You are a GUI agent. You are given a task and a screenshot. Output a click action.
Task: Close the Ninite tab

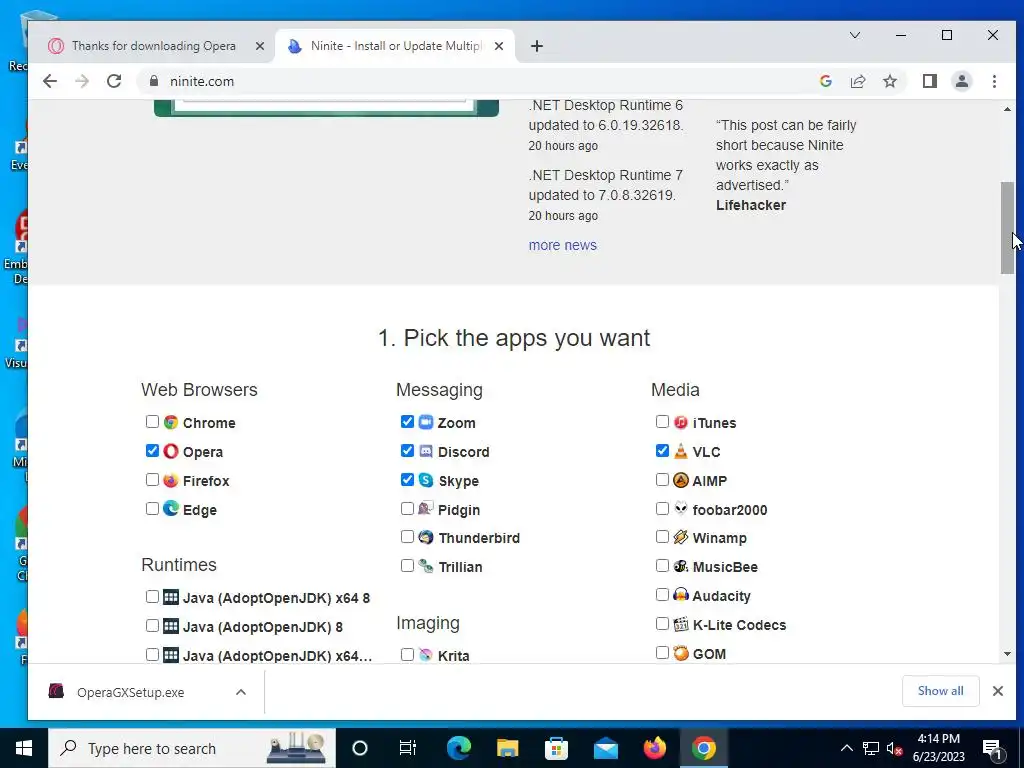pyautogui.click(x=499, y=46)
